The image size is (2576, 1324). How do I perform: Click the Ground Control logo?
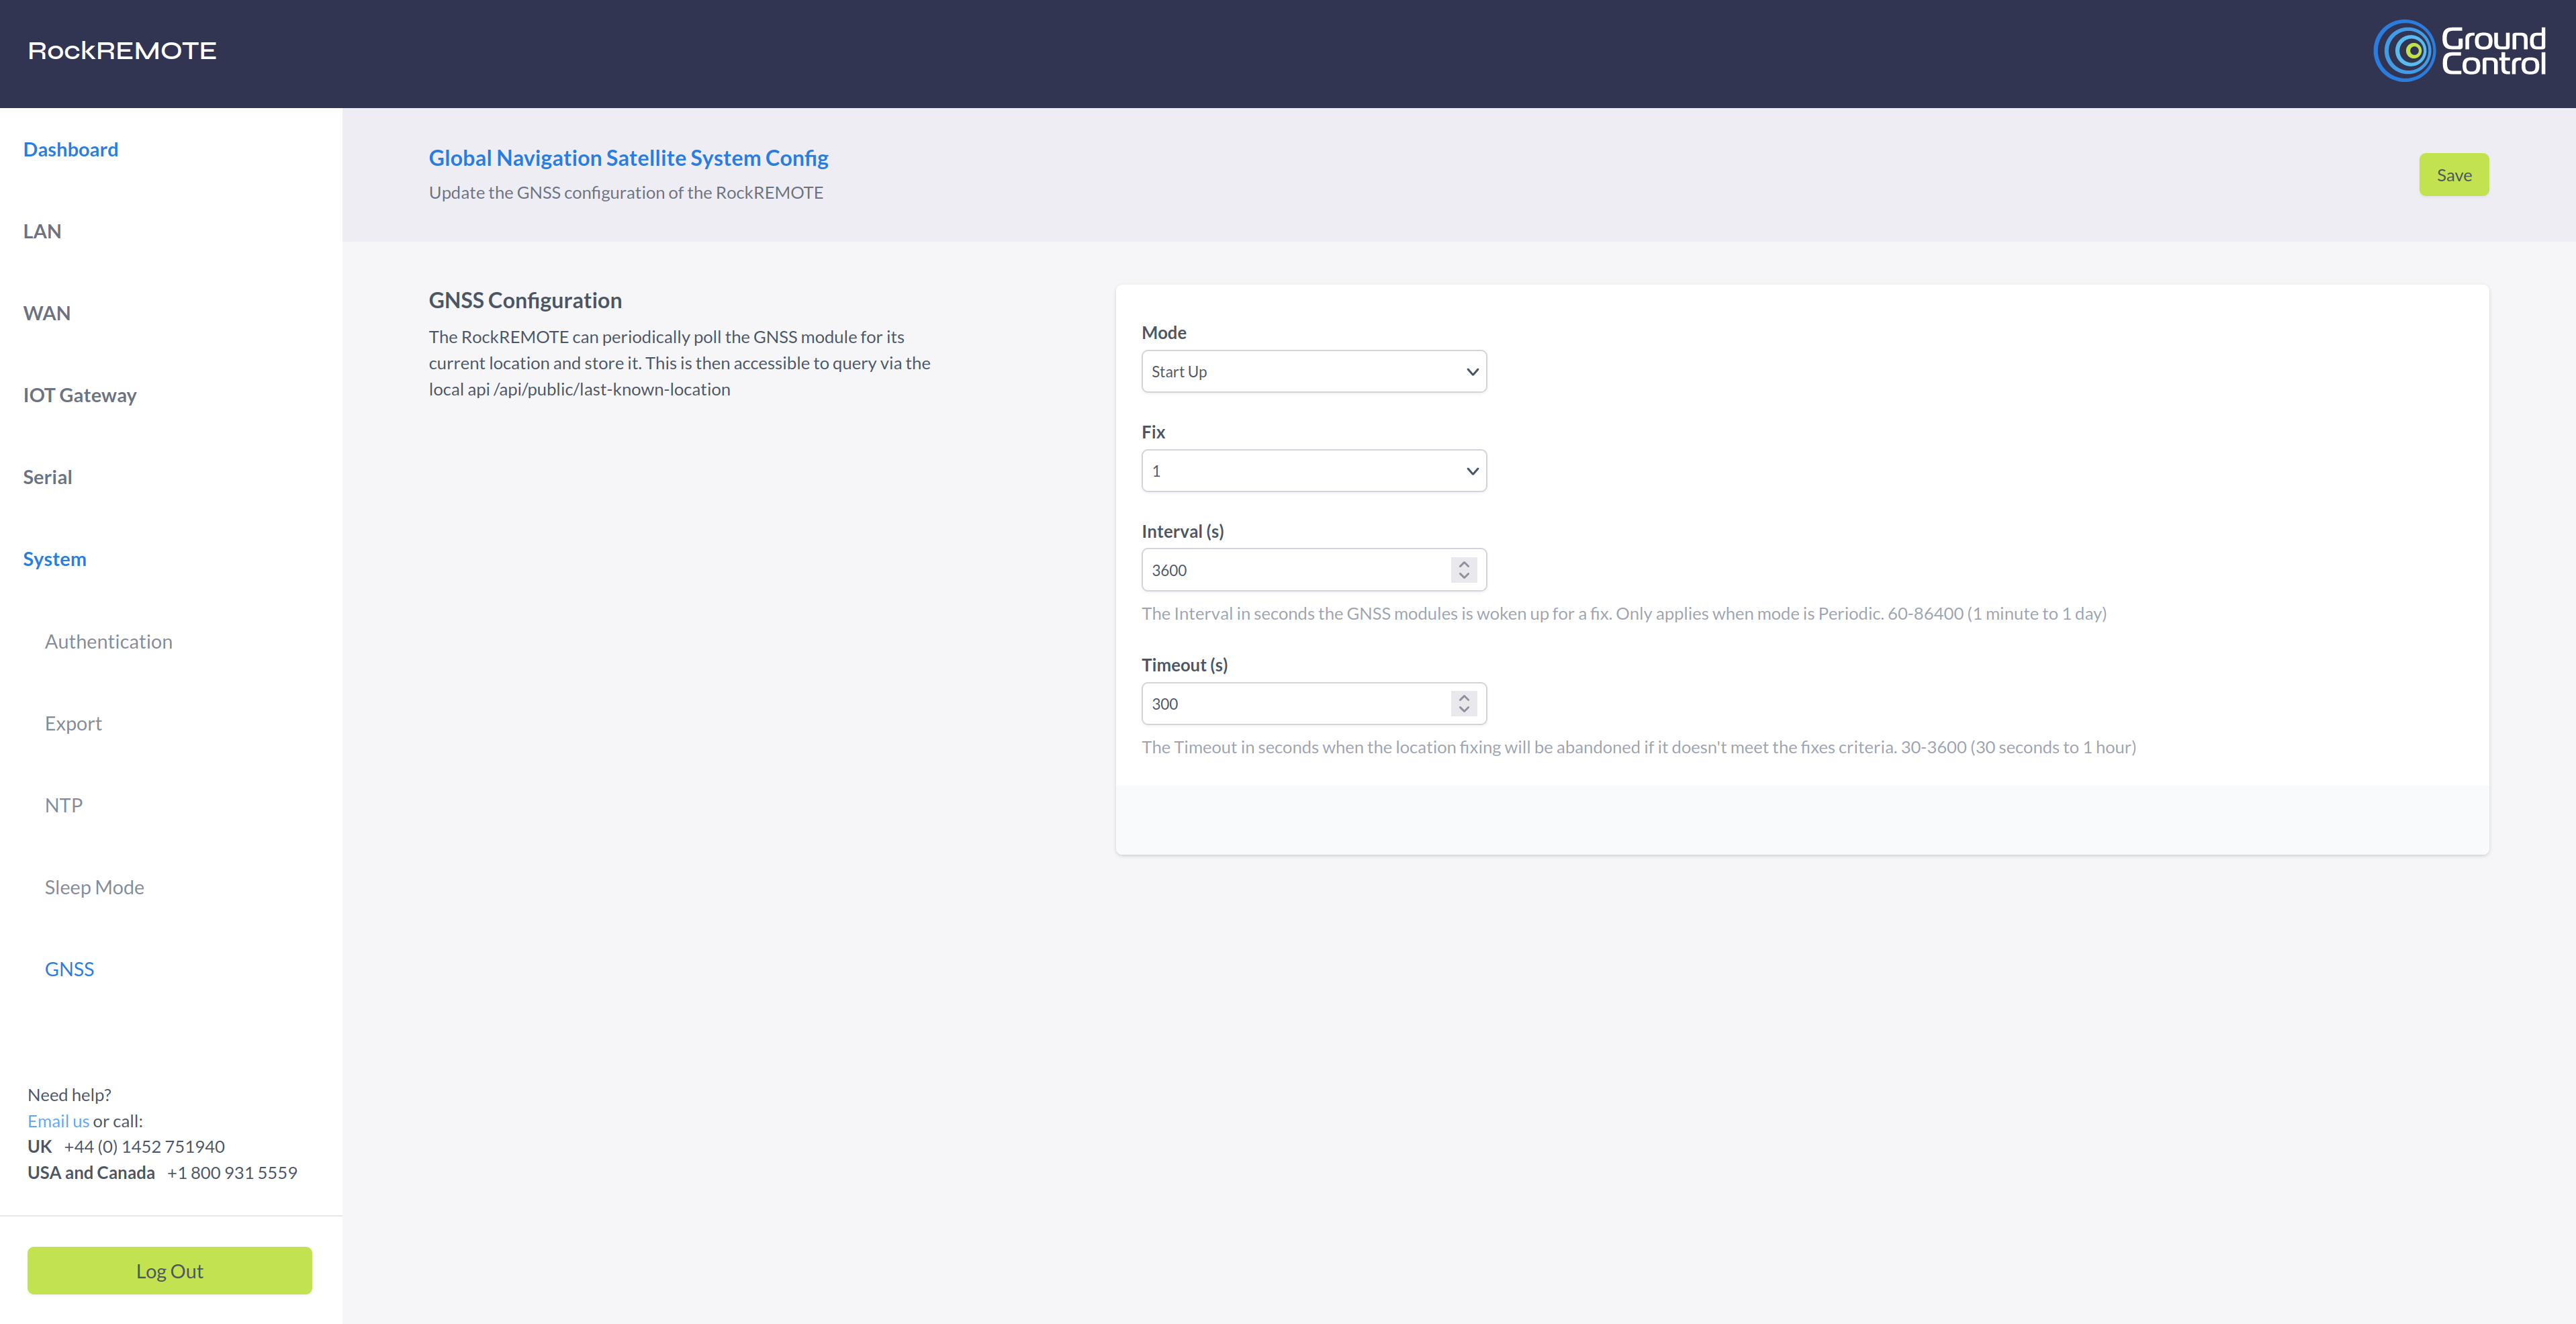(2460, 51)
